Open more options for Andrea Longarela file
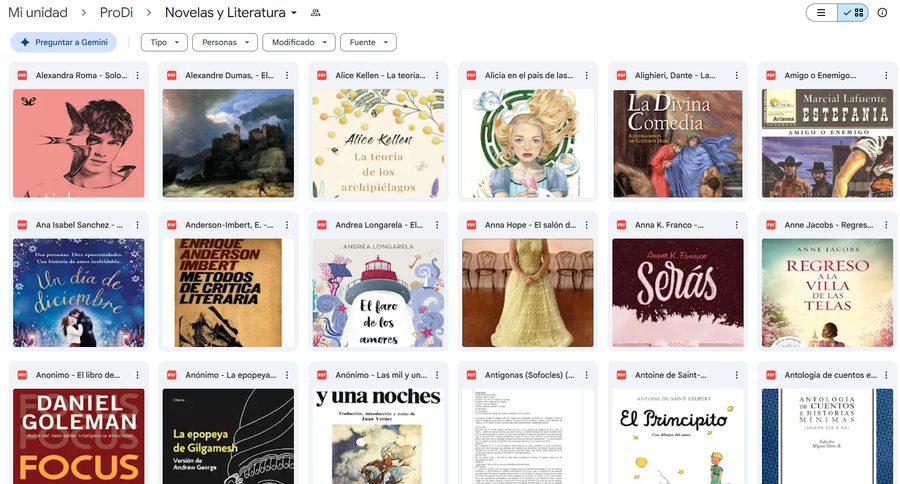 click(437, 225)
